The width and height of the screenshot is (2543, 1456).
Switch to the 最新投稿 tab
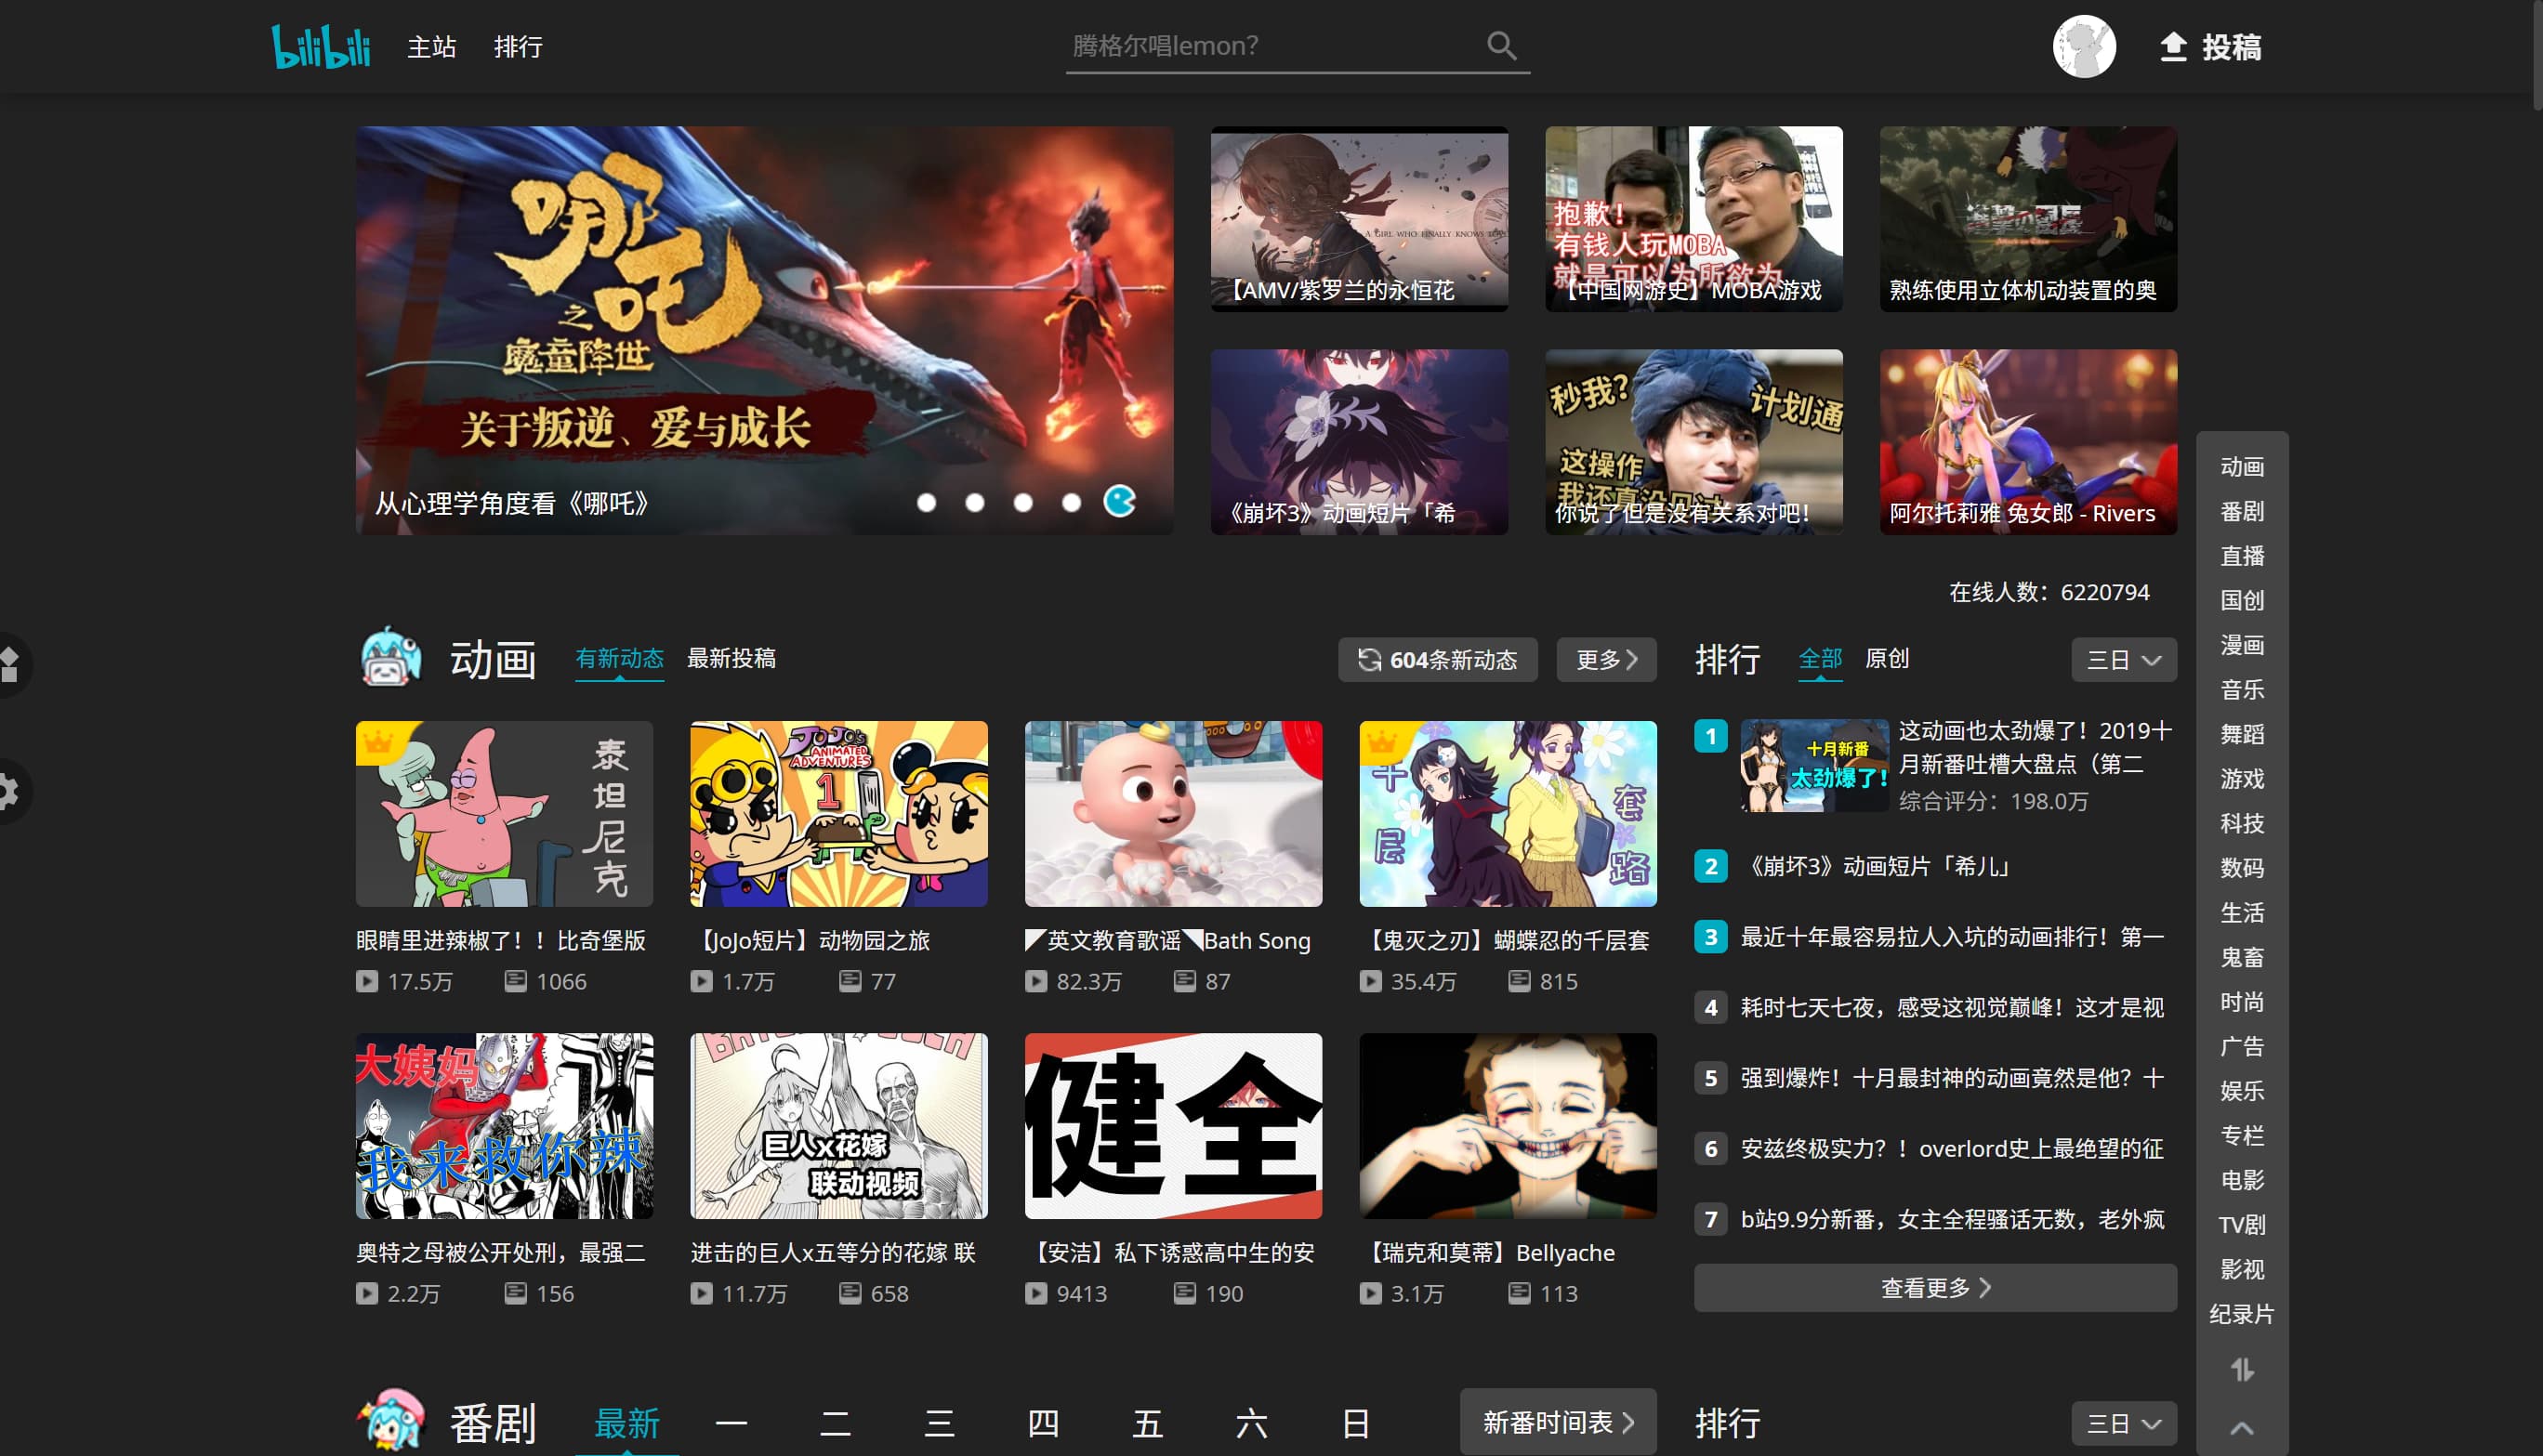(731, 658)
